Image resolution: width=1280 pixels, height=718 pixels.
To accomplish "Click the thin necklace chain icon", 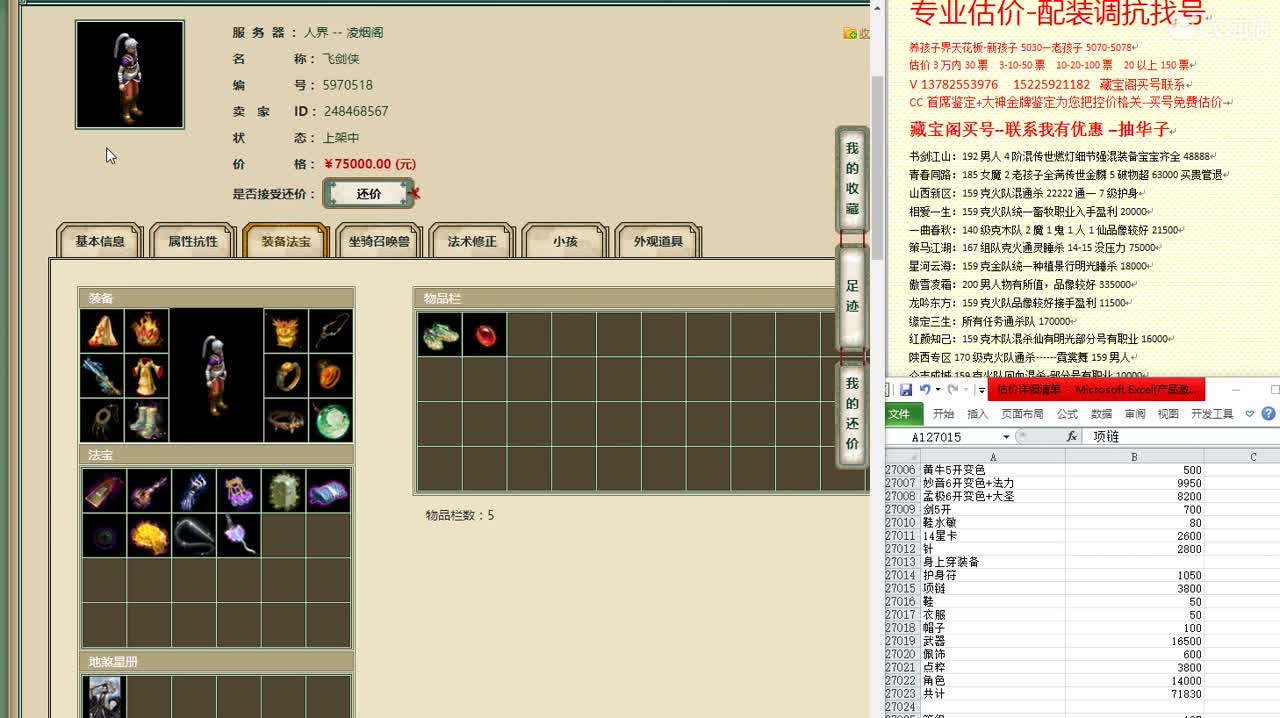I will [x=331, y=331].
